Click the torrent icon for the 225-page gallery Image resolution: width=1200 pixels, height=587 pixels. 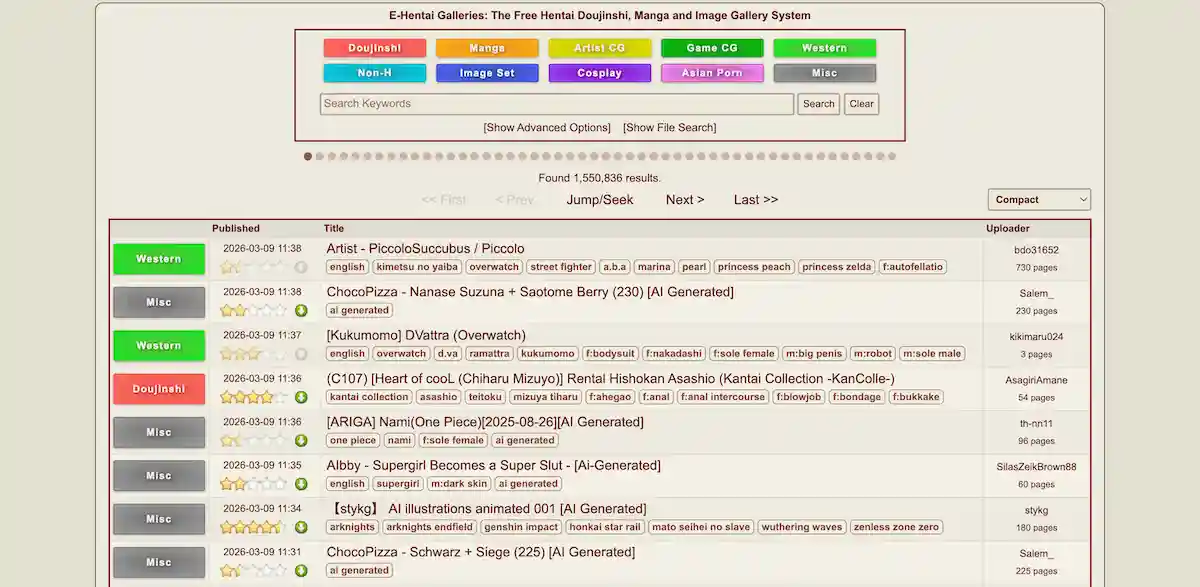pyautogui.click(x=301, y=571)
